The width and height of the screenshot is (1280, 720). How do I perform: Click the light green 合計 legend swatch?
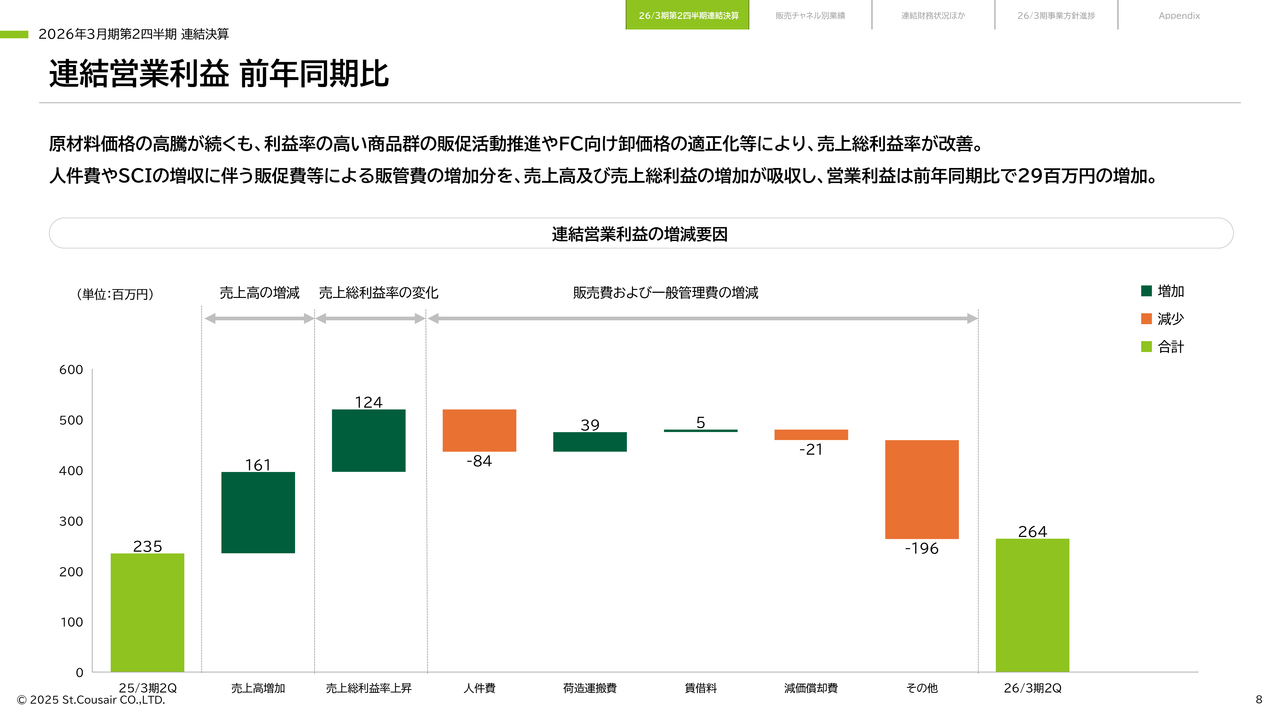click(1146, 347)
